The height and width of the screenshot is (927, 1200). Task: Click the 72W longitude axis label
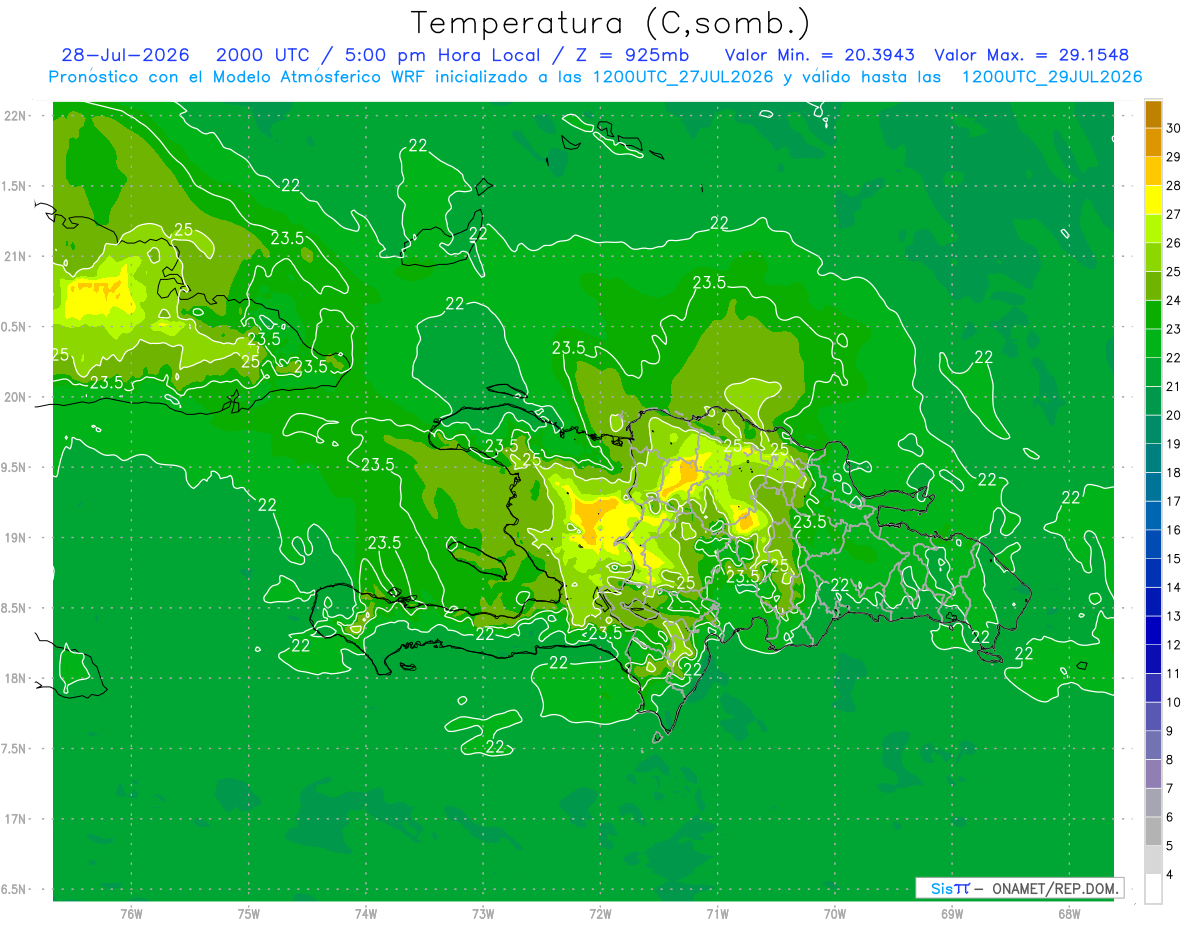600,914
